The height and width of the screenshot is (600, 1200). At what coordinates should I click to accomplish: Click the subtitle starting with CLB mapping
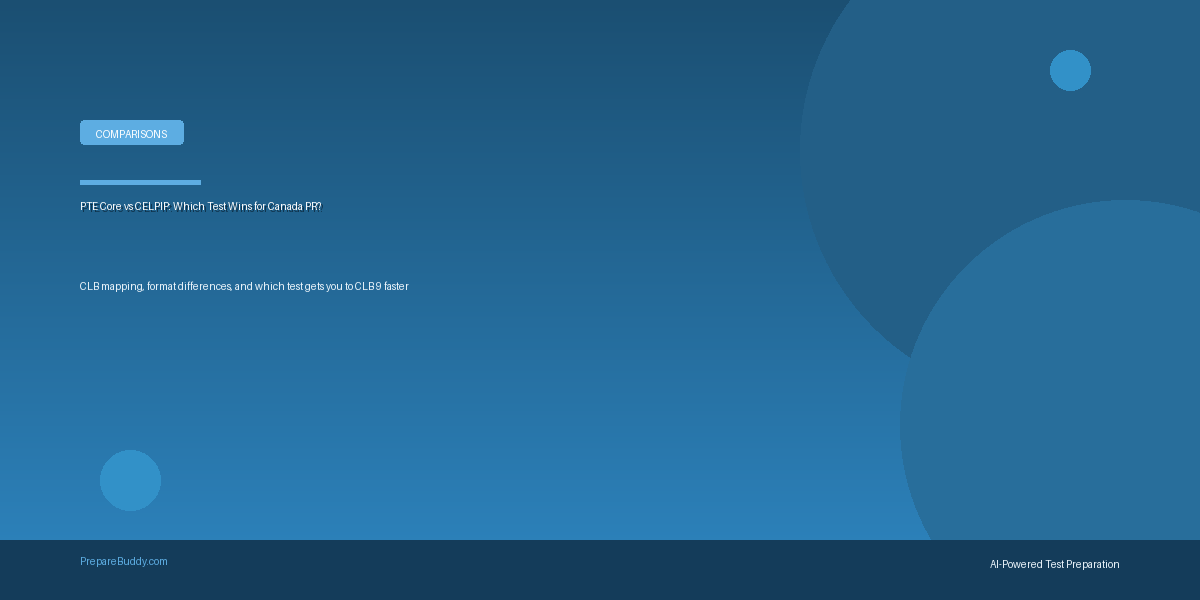click(x=244, y=287)
